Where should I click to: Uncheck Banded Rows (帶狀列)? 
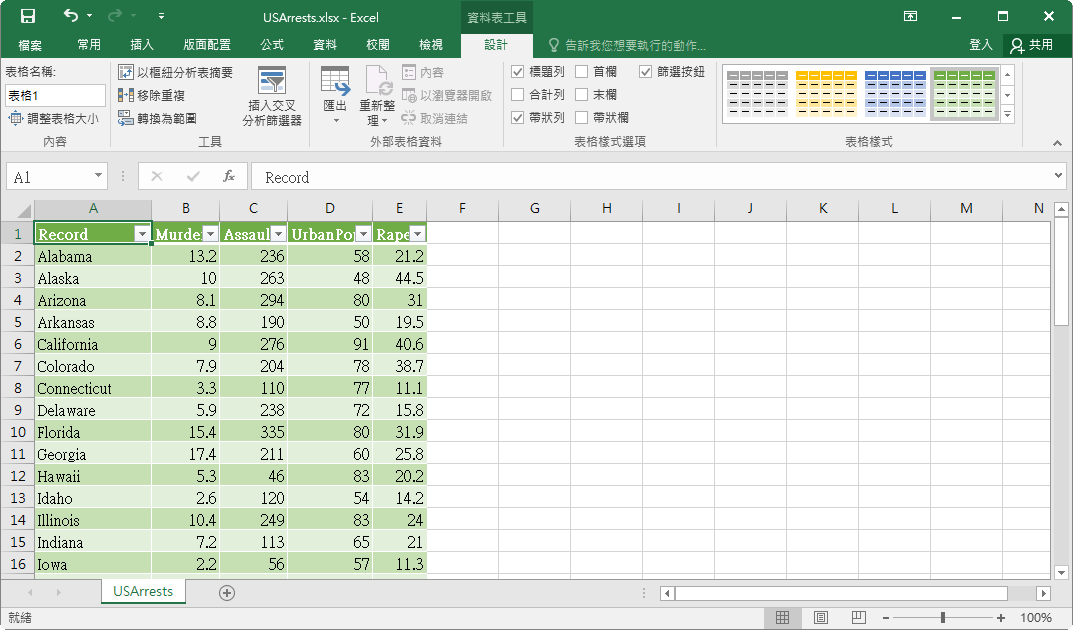pos(518,117)
